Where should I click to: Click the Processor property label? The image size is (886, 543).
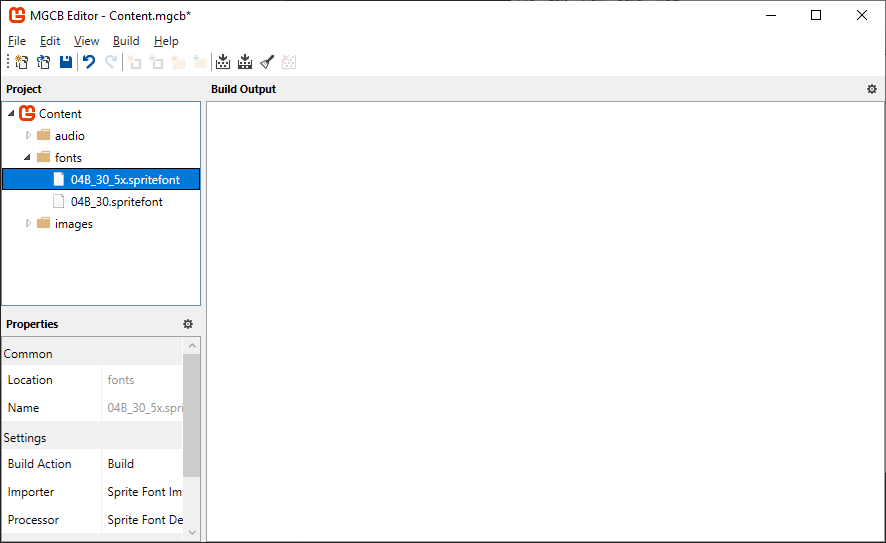pyautogui.click(x=33, y=520)
